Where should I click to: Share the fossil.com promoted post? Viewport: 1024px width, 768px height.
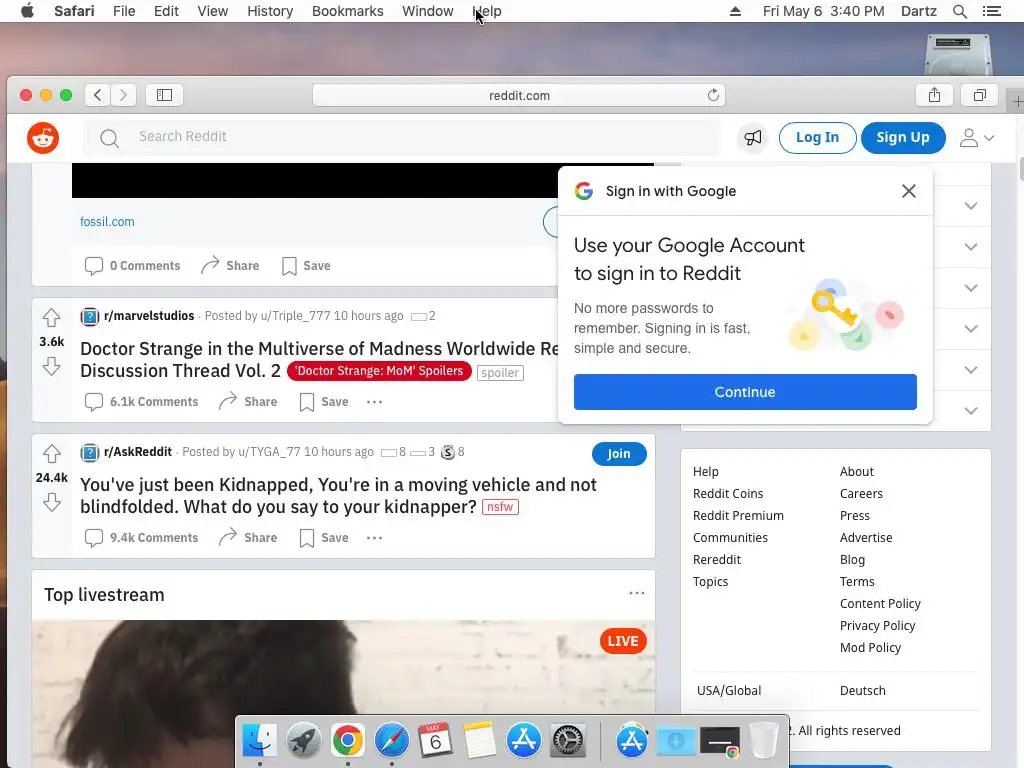[230, 266]
